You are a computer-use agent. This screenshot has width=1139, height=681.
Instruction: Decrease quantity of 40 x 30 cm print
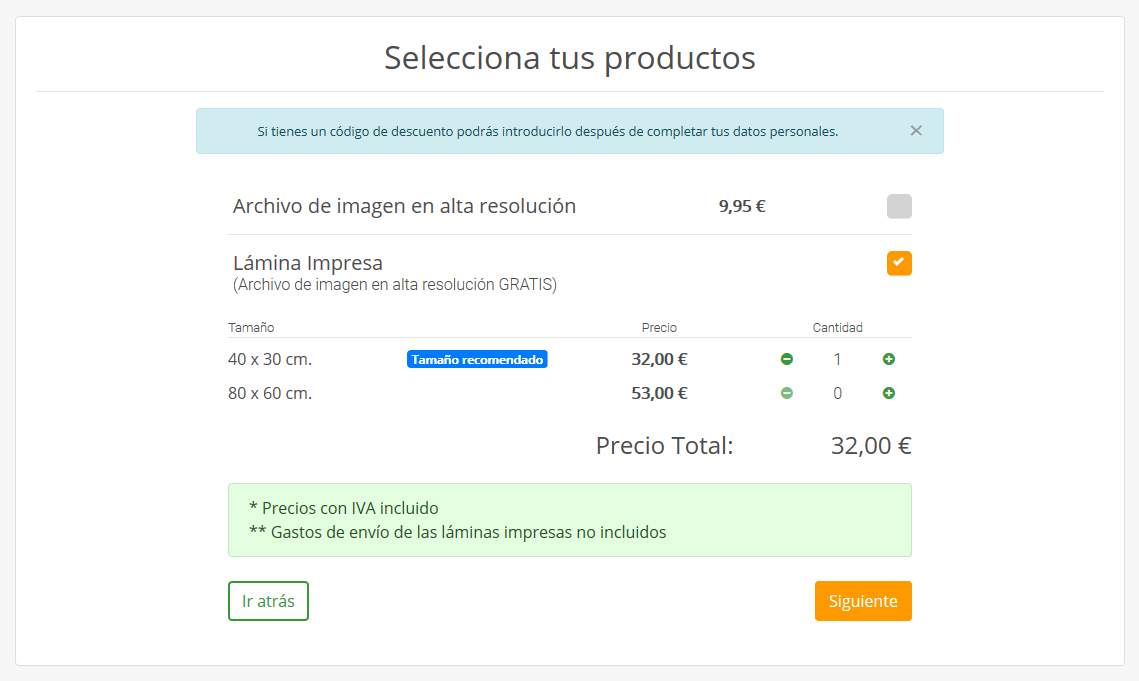(x=787, y=359)
